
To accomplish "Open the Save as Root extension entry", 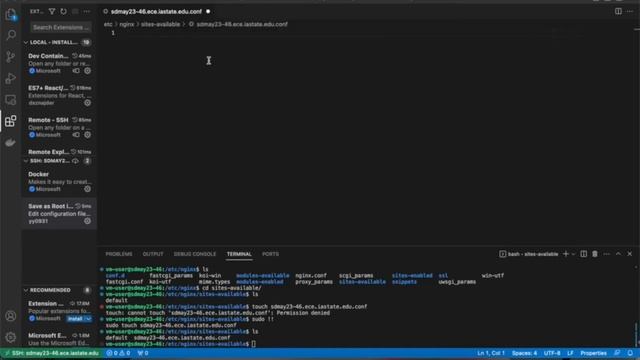I will coord(59,213).
